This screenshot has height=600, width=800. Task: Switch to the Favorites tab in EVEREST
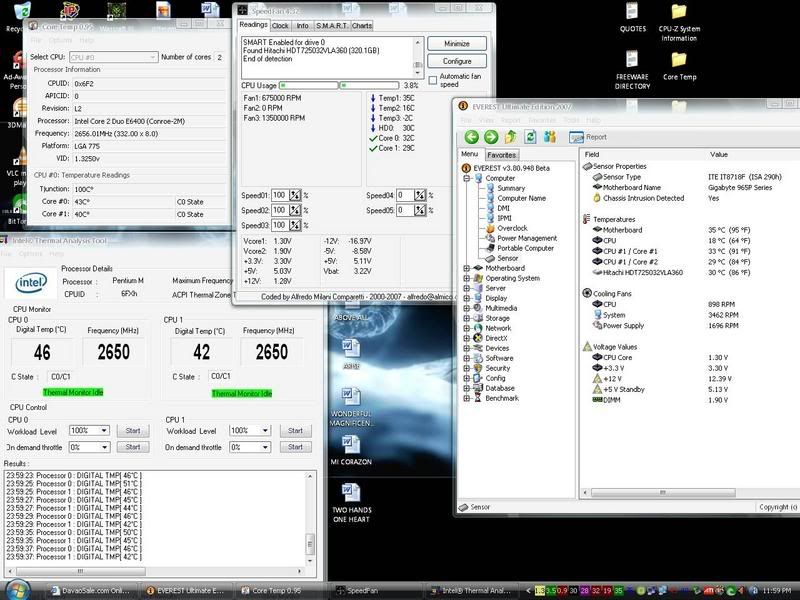503,155
